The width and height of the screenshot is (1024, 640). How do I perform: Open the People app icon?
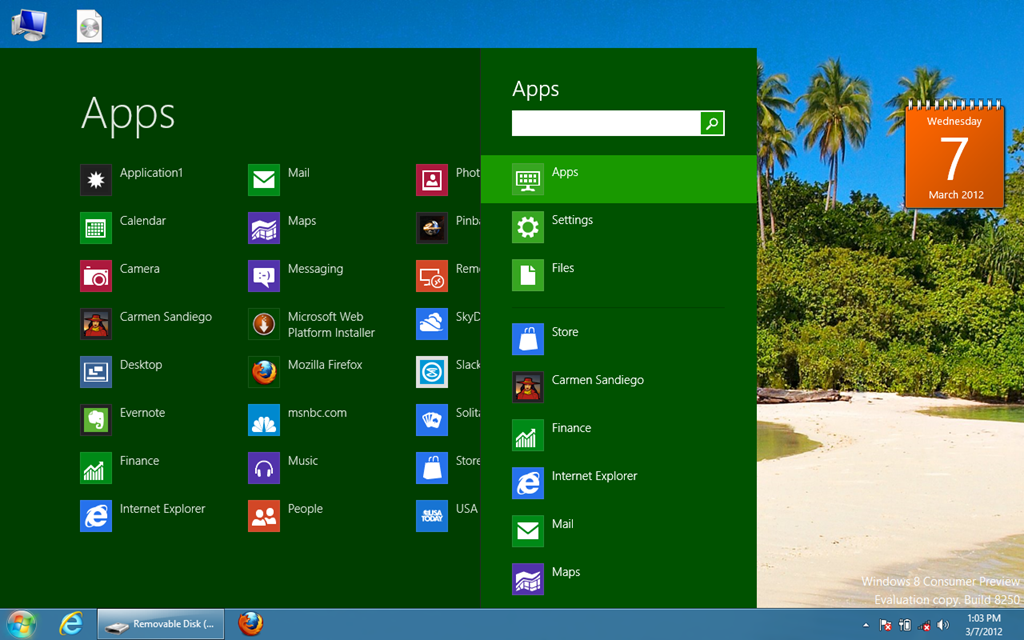(x=264, y=516)
